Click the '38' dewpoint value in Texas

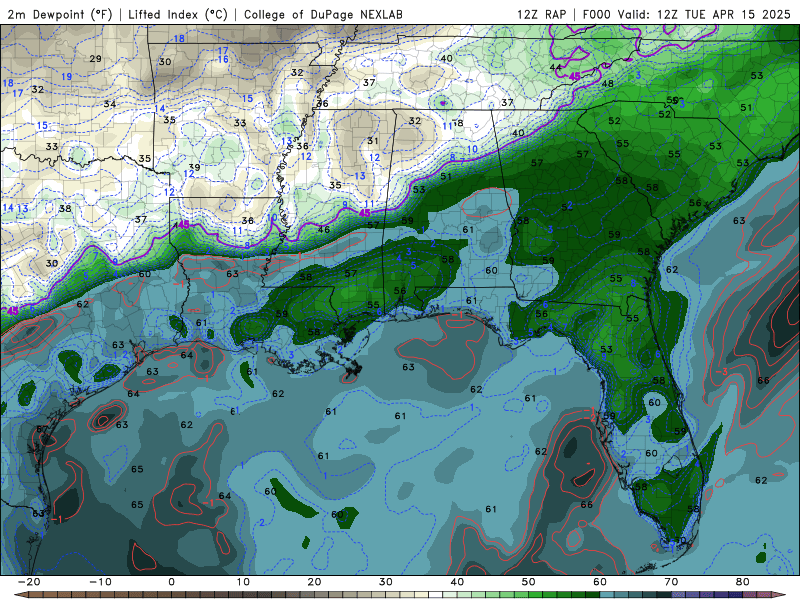(65, 209)
